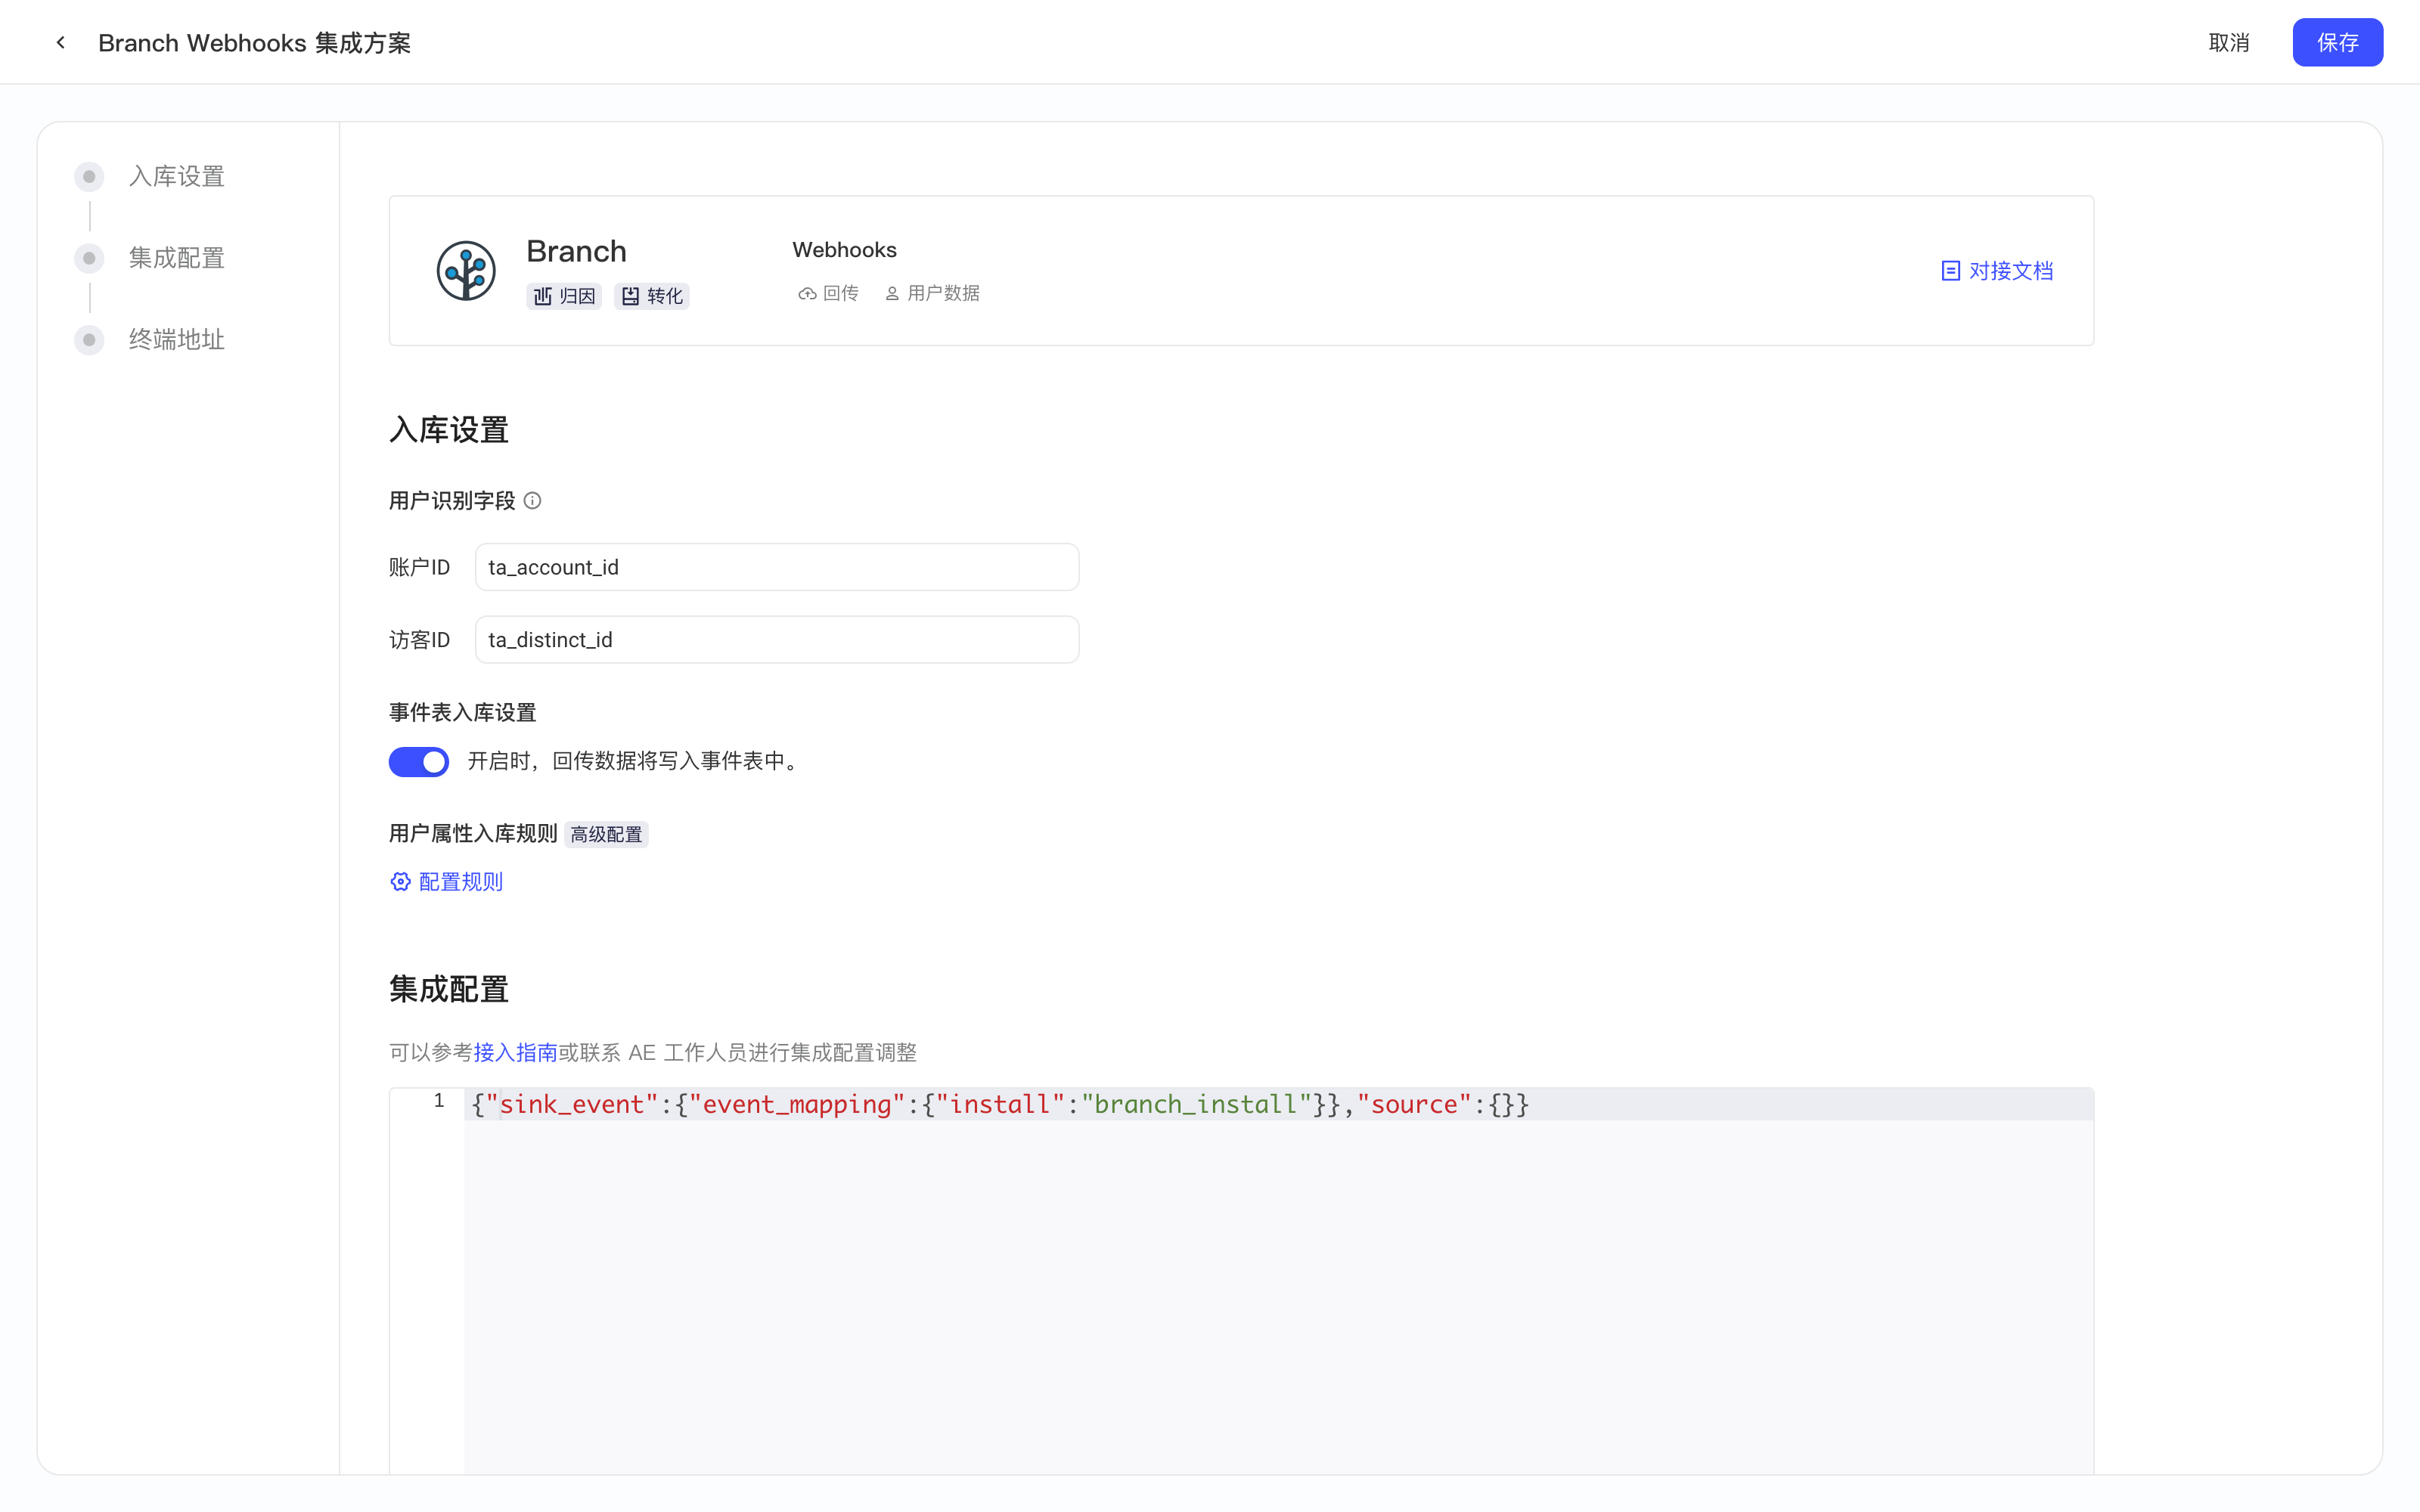This screenshot has width=2420, height=1512.
Task: Click the 访客ID input field
Action: [777, 640]
